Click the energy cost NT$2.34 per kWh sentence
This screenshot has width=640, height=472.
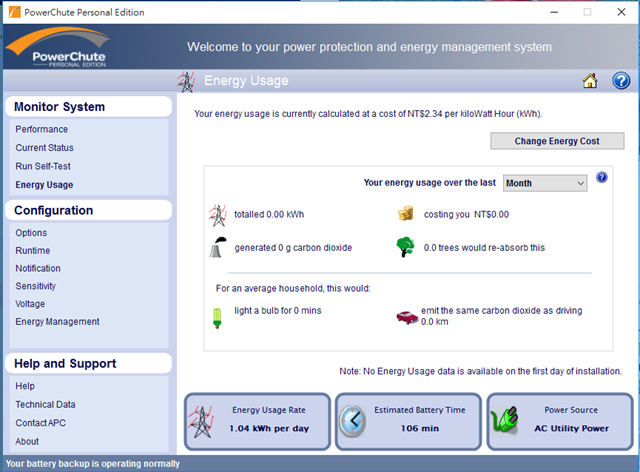pos(368,114)
